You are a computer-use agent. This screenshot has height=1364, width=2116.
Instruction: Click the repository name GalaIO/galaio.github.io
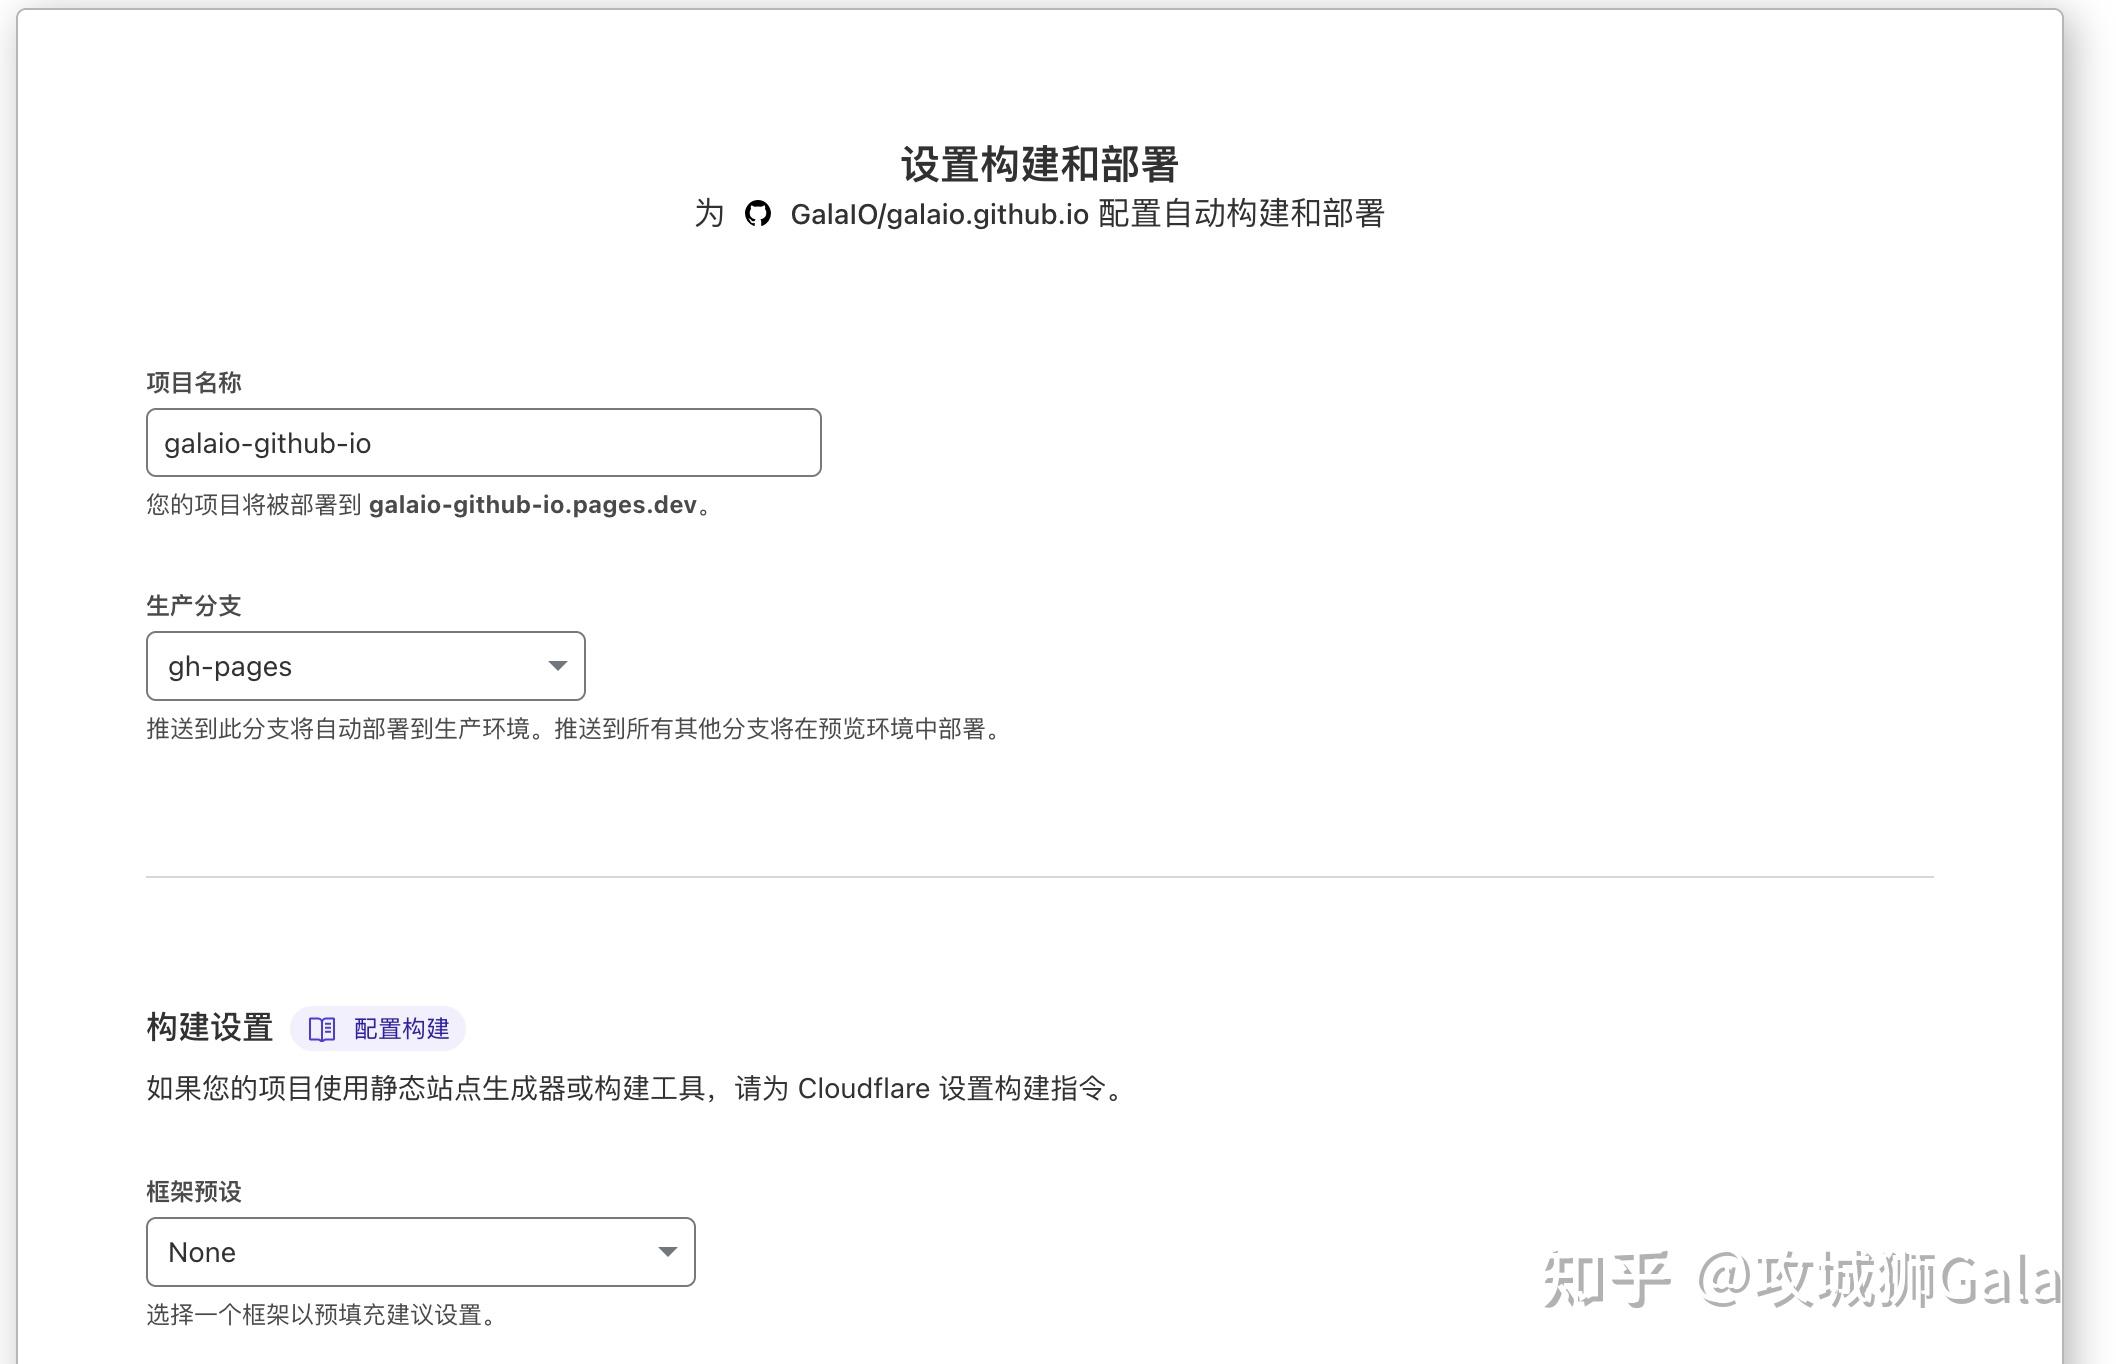tap(938, 213)
